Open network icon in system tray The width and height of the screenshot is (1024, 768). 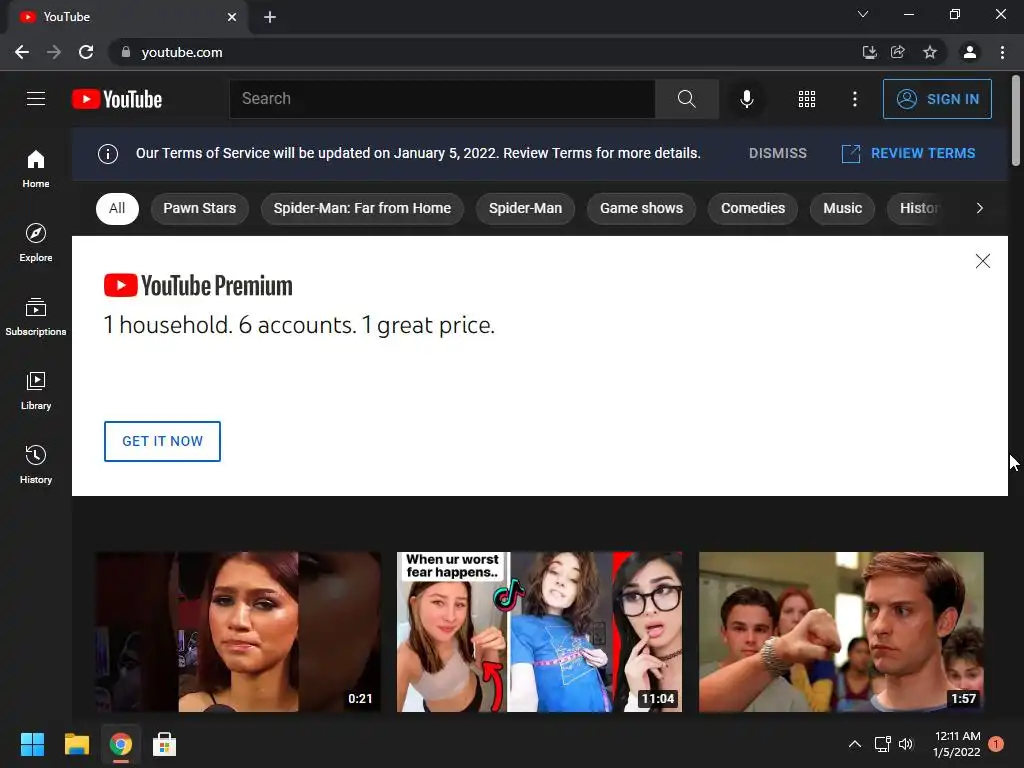882,744
